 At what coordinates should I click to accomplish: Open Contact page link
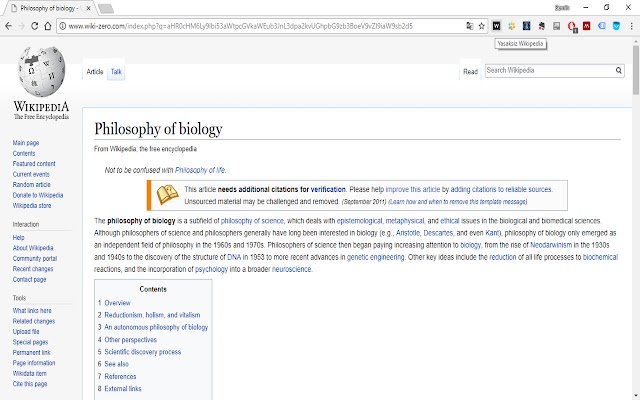click(x=29, y=280)
